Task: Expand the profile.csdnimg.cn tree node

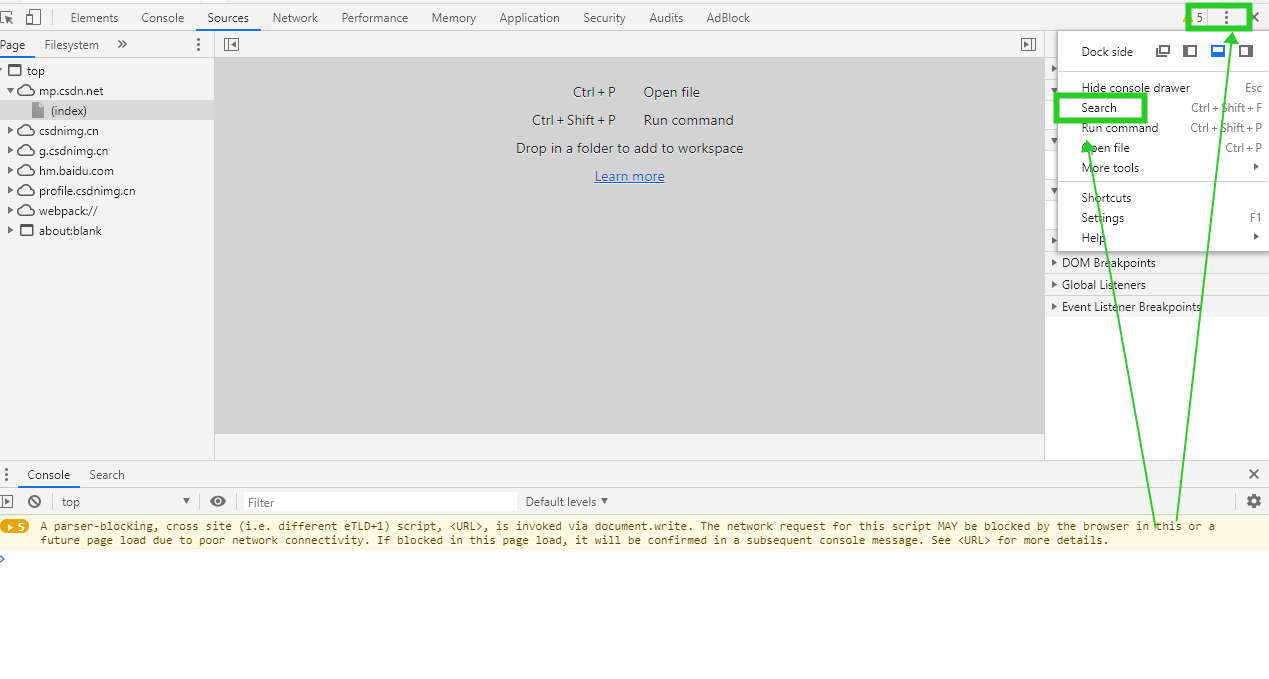Action: [11, 190]
